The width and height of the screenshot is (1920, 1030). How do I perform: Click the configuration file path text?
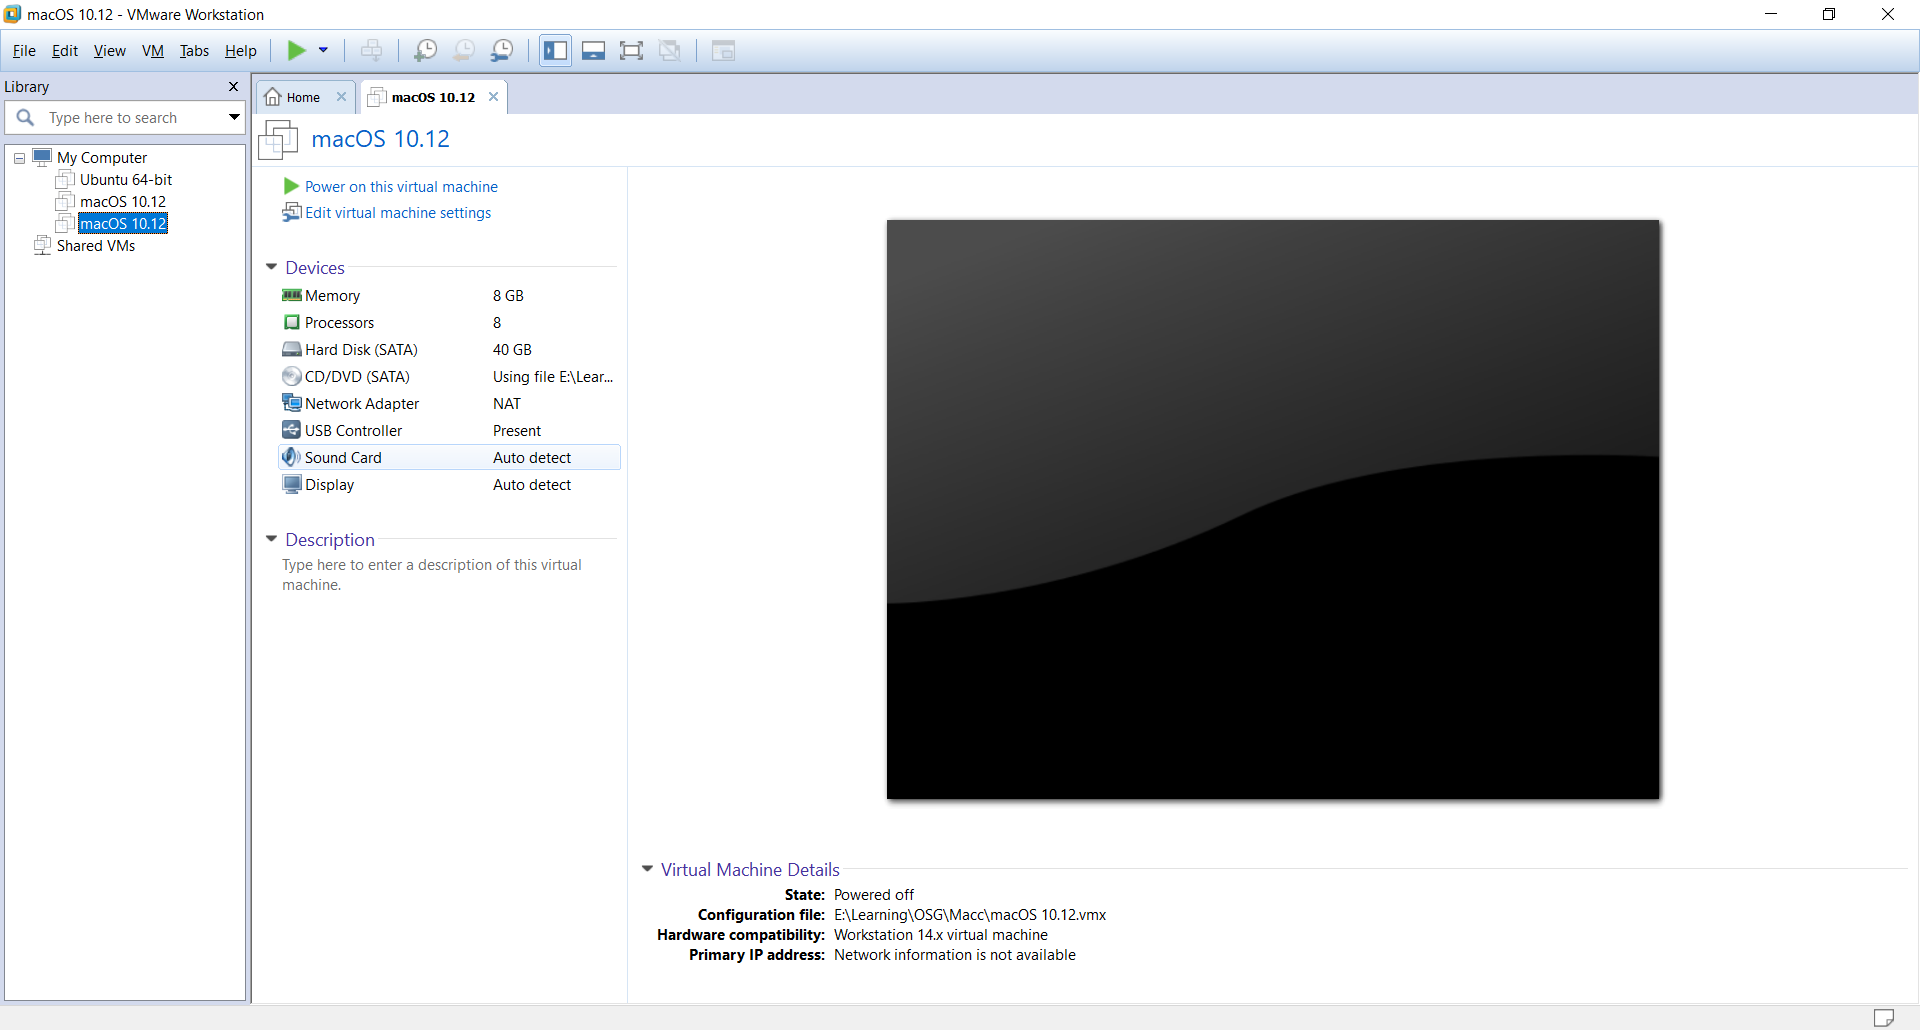pos(970,915)
